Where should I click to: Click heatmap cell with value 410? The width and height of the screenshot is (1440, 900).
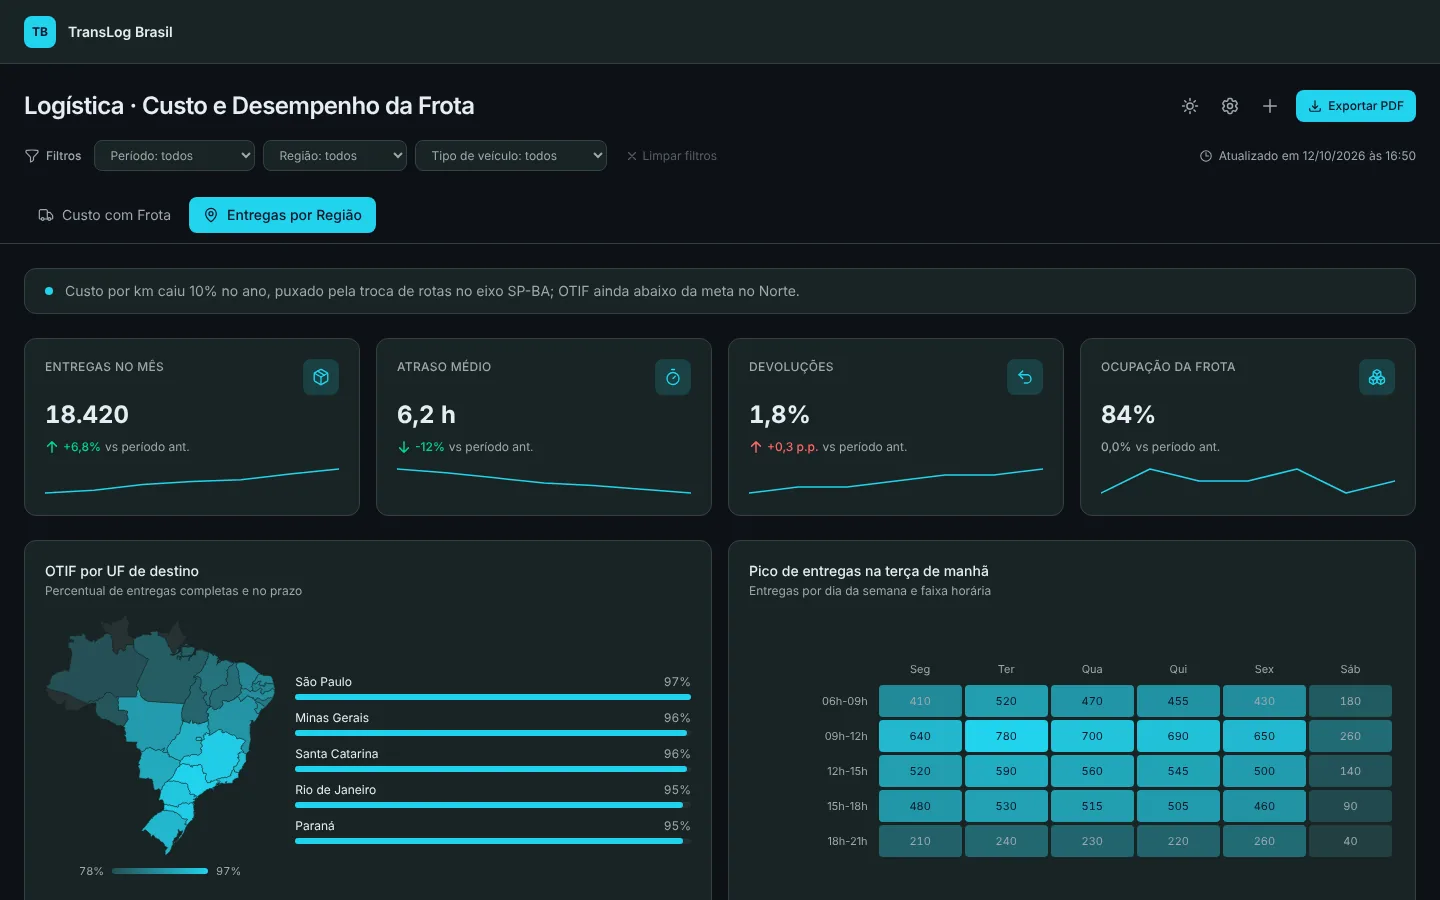click(x=920, y=701)
